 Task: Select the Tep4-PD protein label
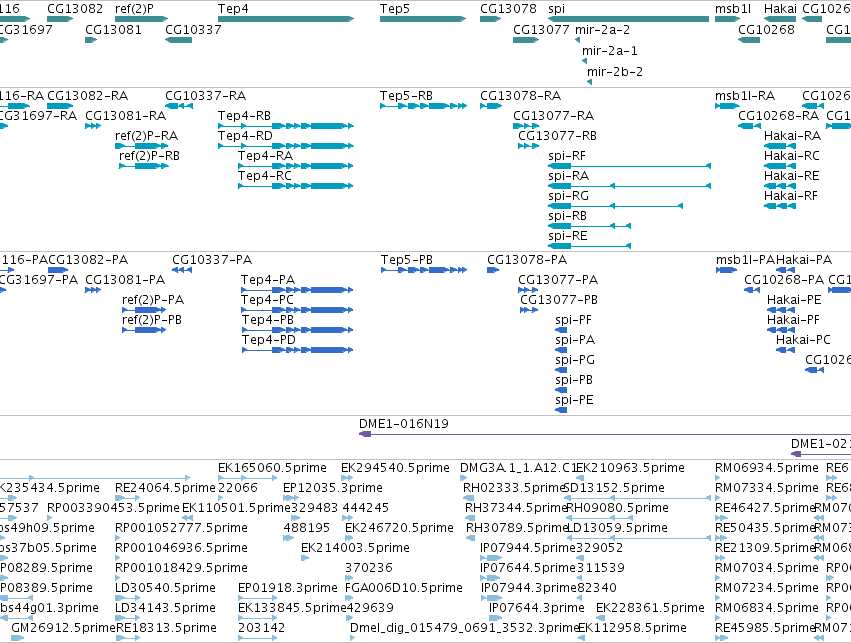point(269,340)
